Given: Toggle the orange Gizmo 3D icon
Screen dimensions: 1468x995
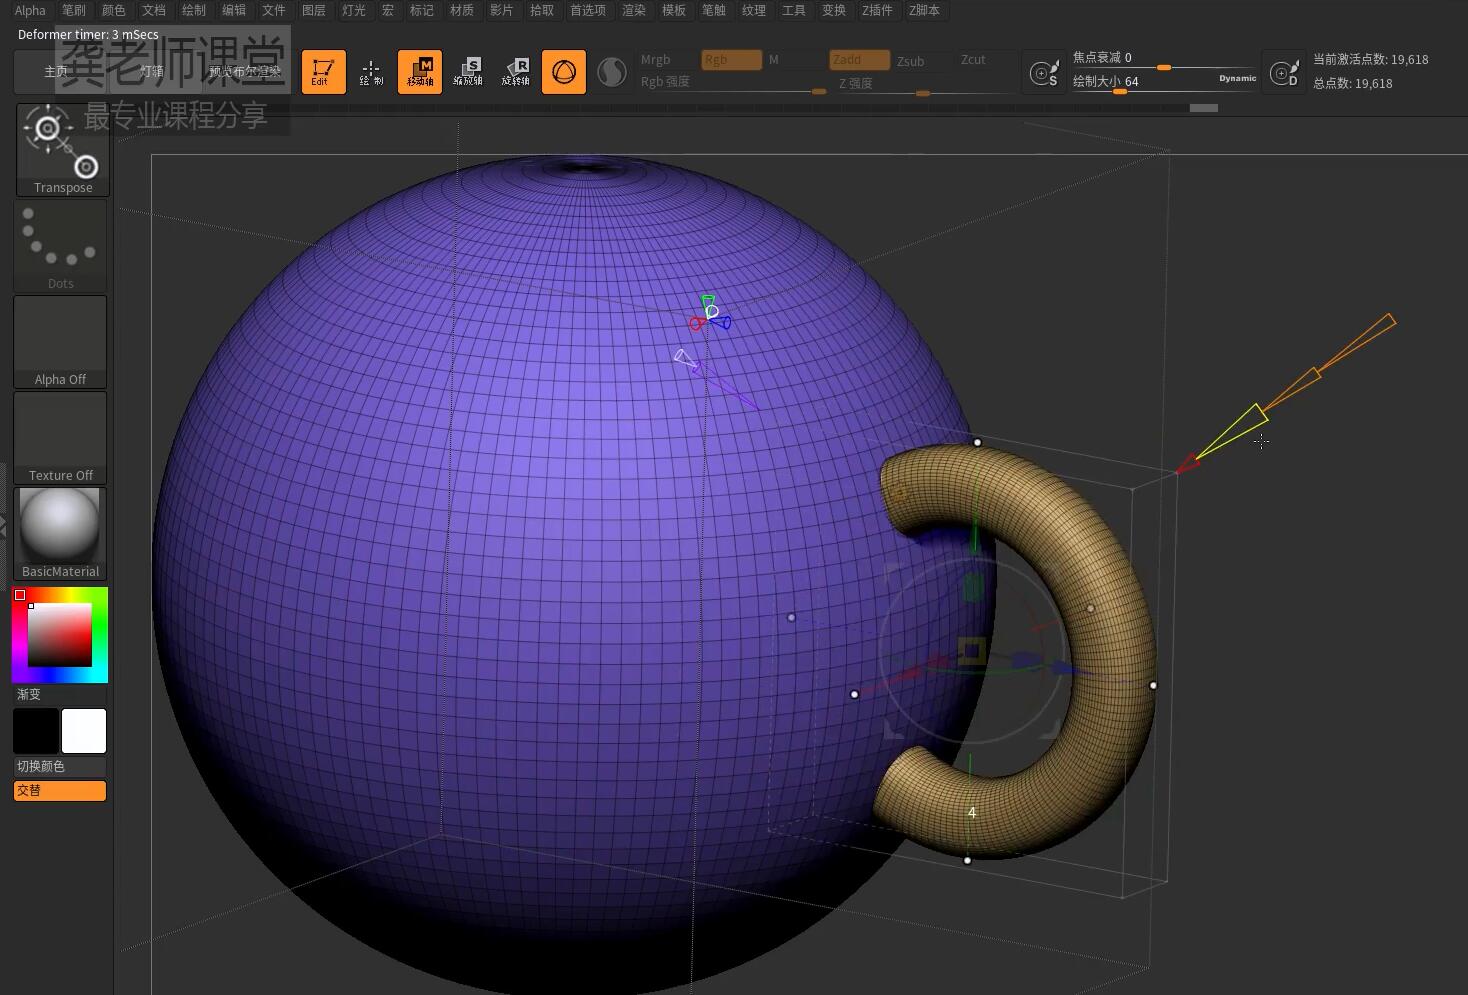Looking at the screenshot, I should (x=564, y=72).
